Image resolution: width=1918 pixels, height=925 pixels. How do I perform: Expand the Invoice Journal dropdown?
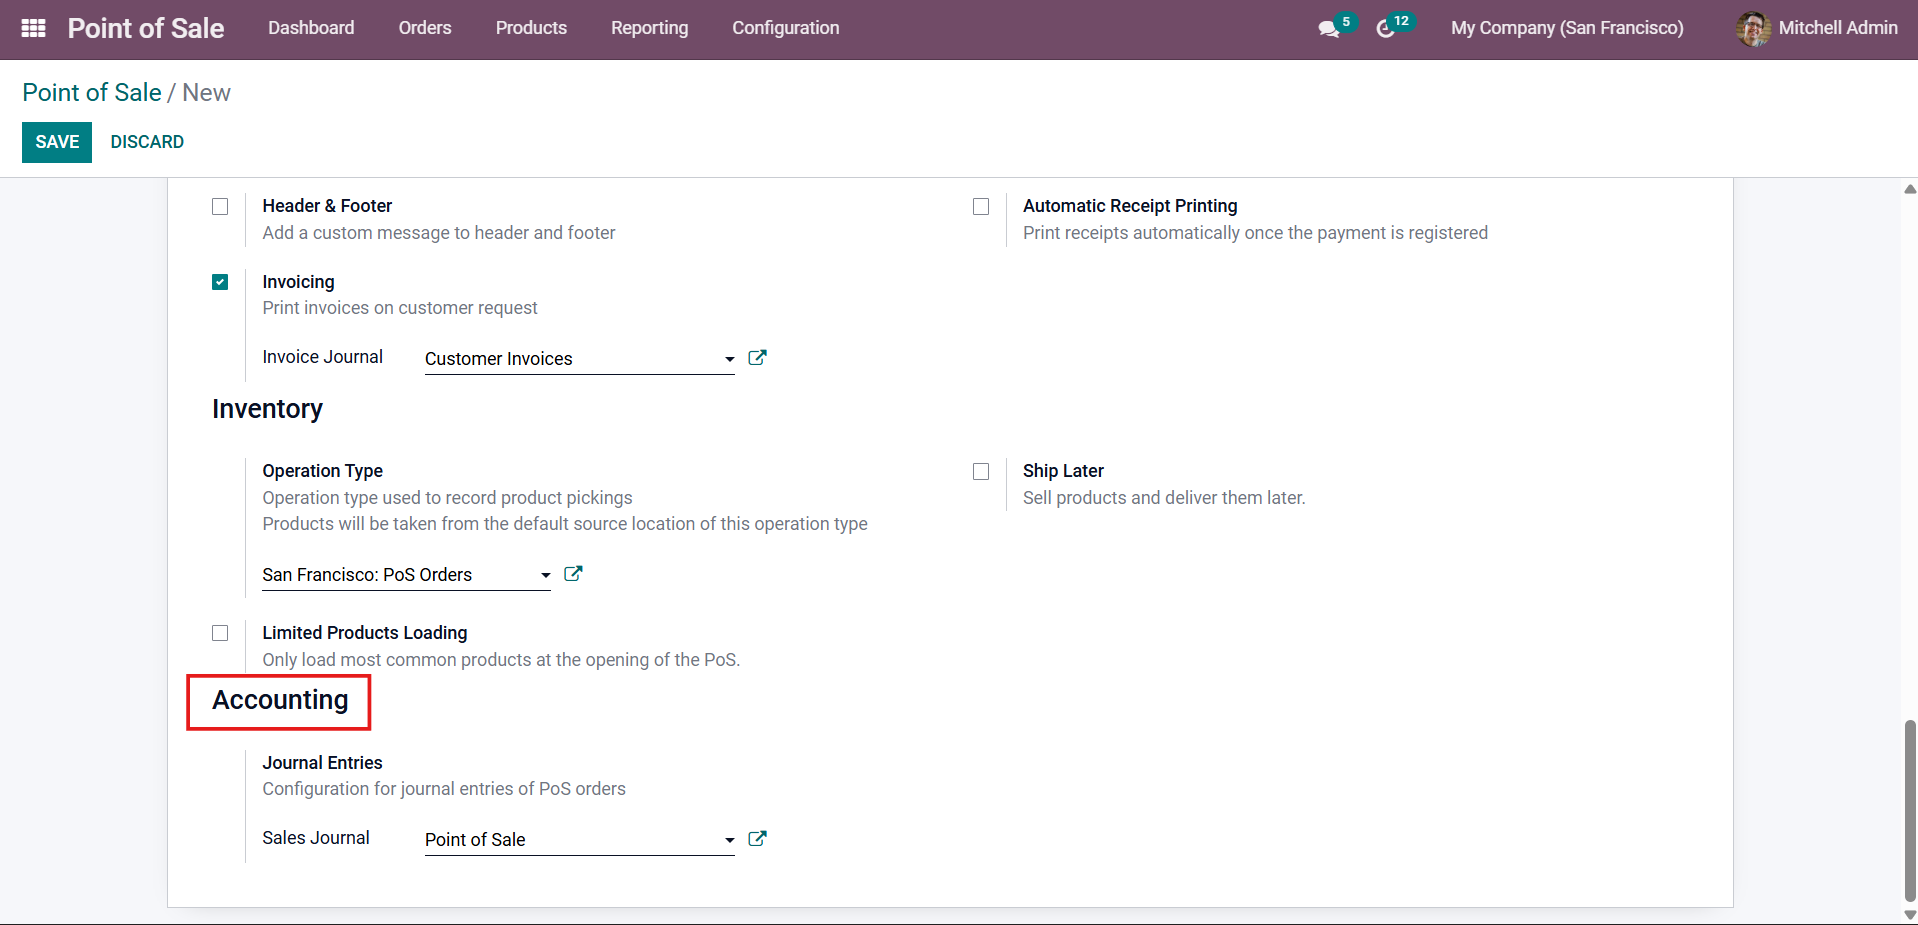[x=729, y=359]
